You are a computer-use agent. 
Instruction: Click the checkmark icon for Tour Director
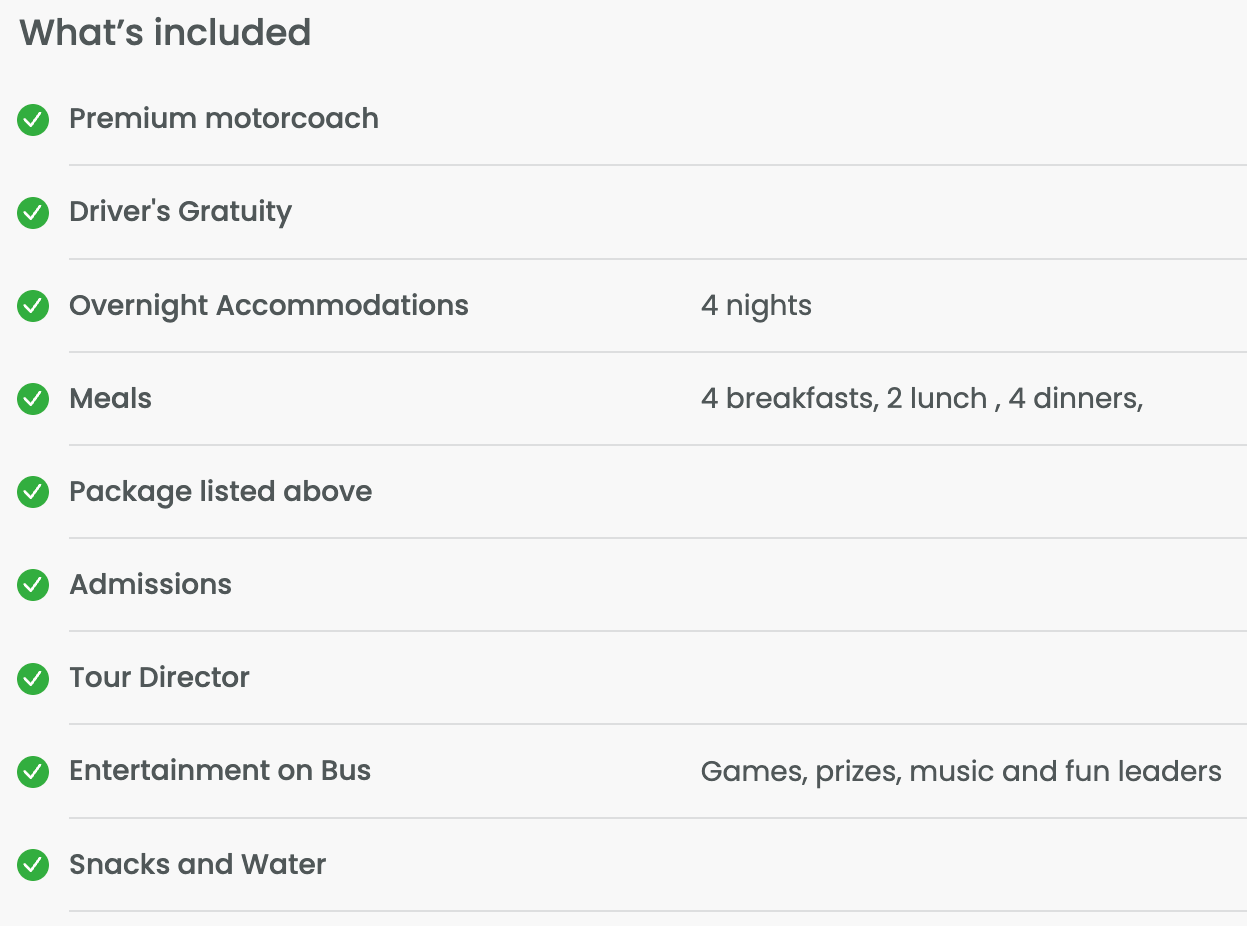(x=33, y=678)
